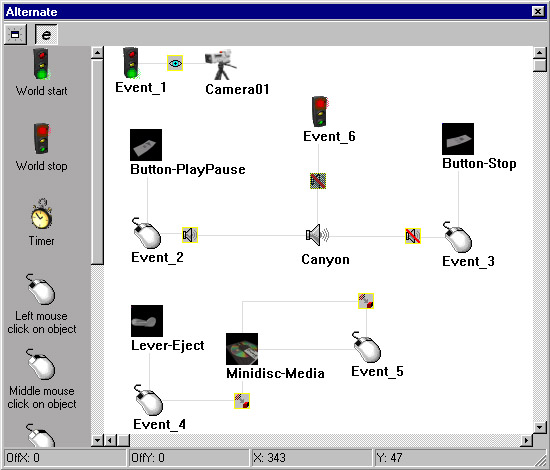Viewport: 550px width, 470px height.
Task: Choose the Left mouse click on object icon
Action: [x=41, y=289]
